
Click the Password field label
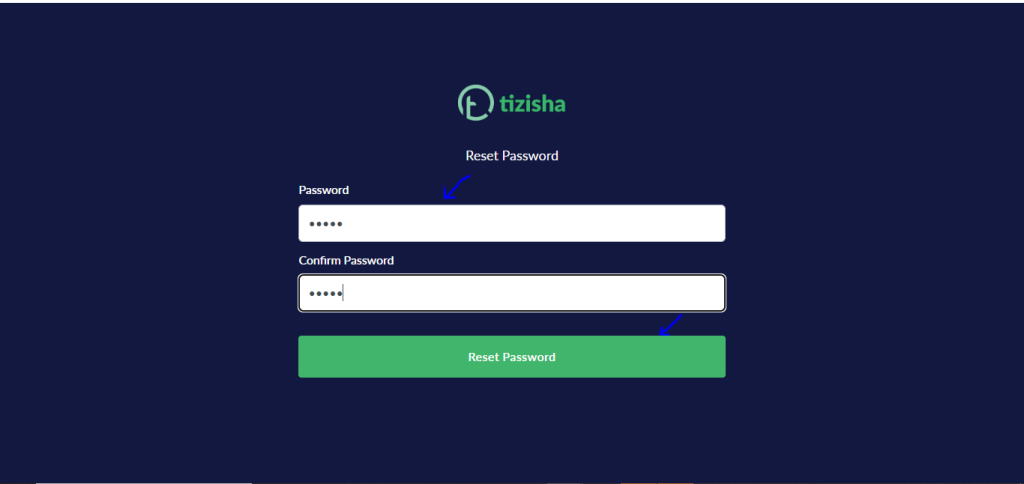[323, 190]
